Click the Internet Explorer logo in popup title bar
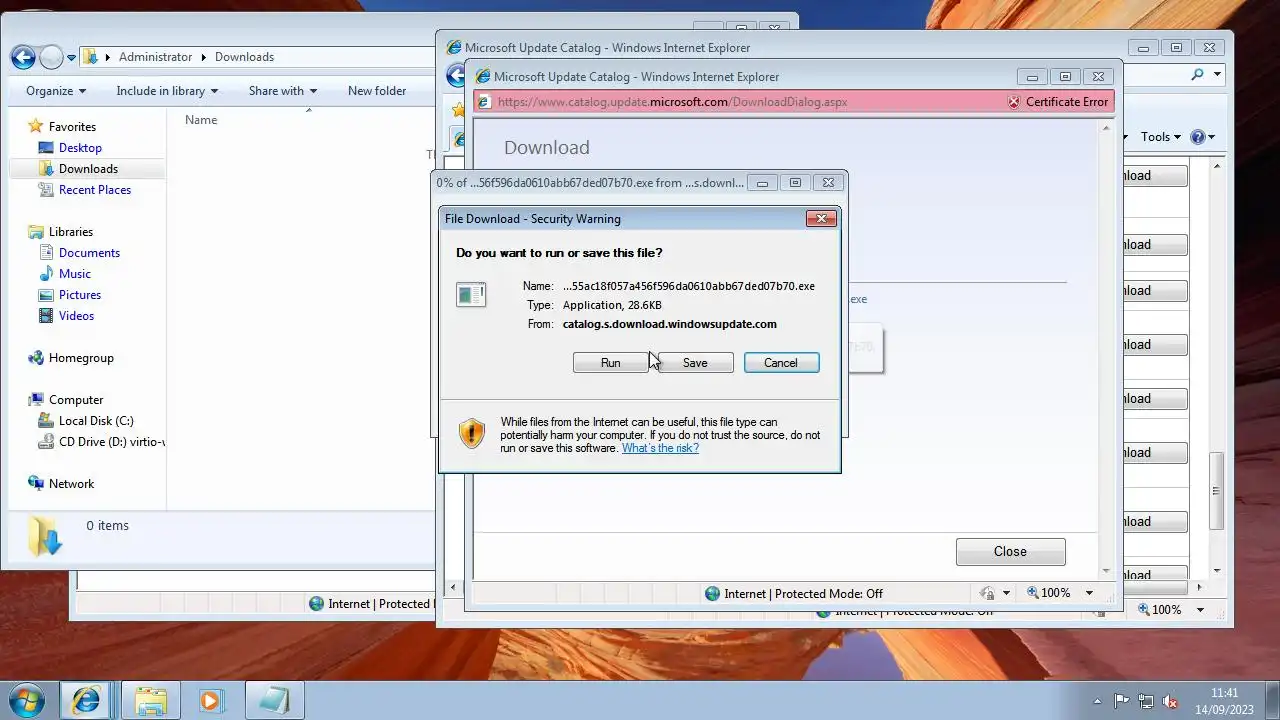The width and height of the screenshot is (1280, 720). (x=482, y=77)
